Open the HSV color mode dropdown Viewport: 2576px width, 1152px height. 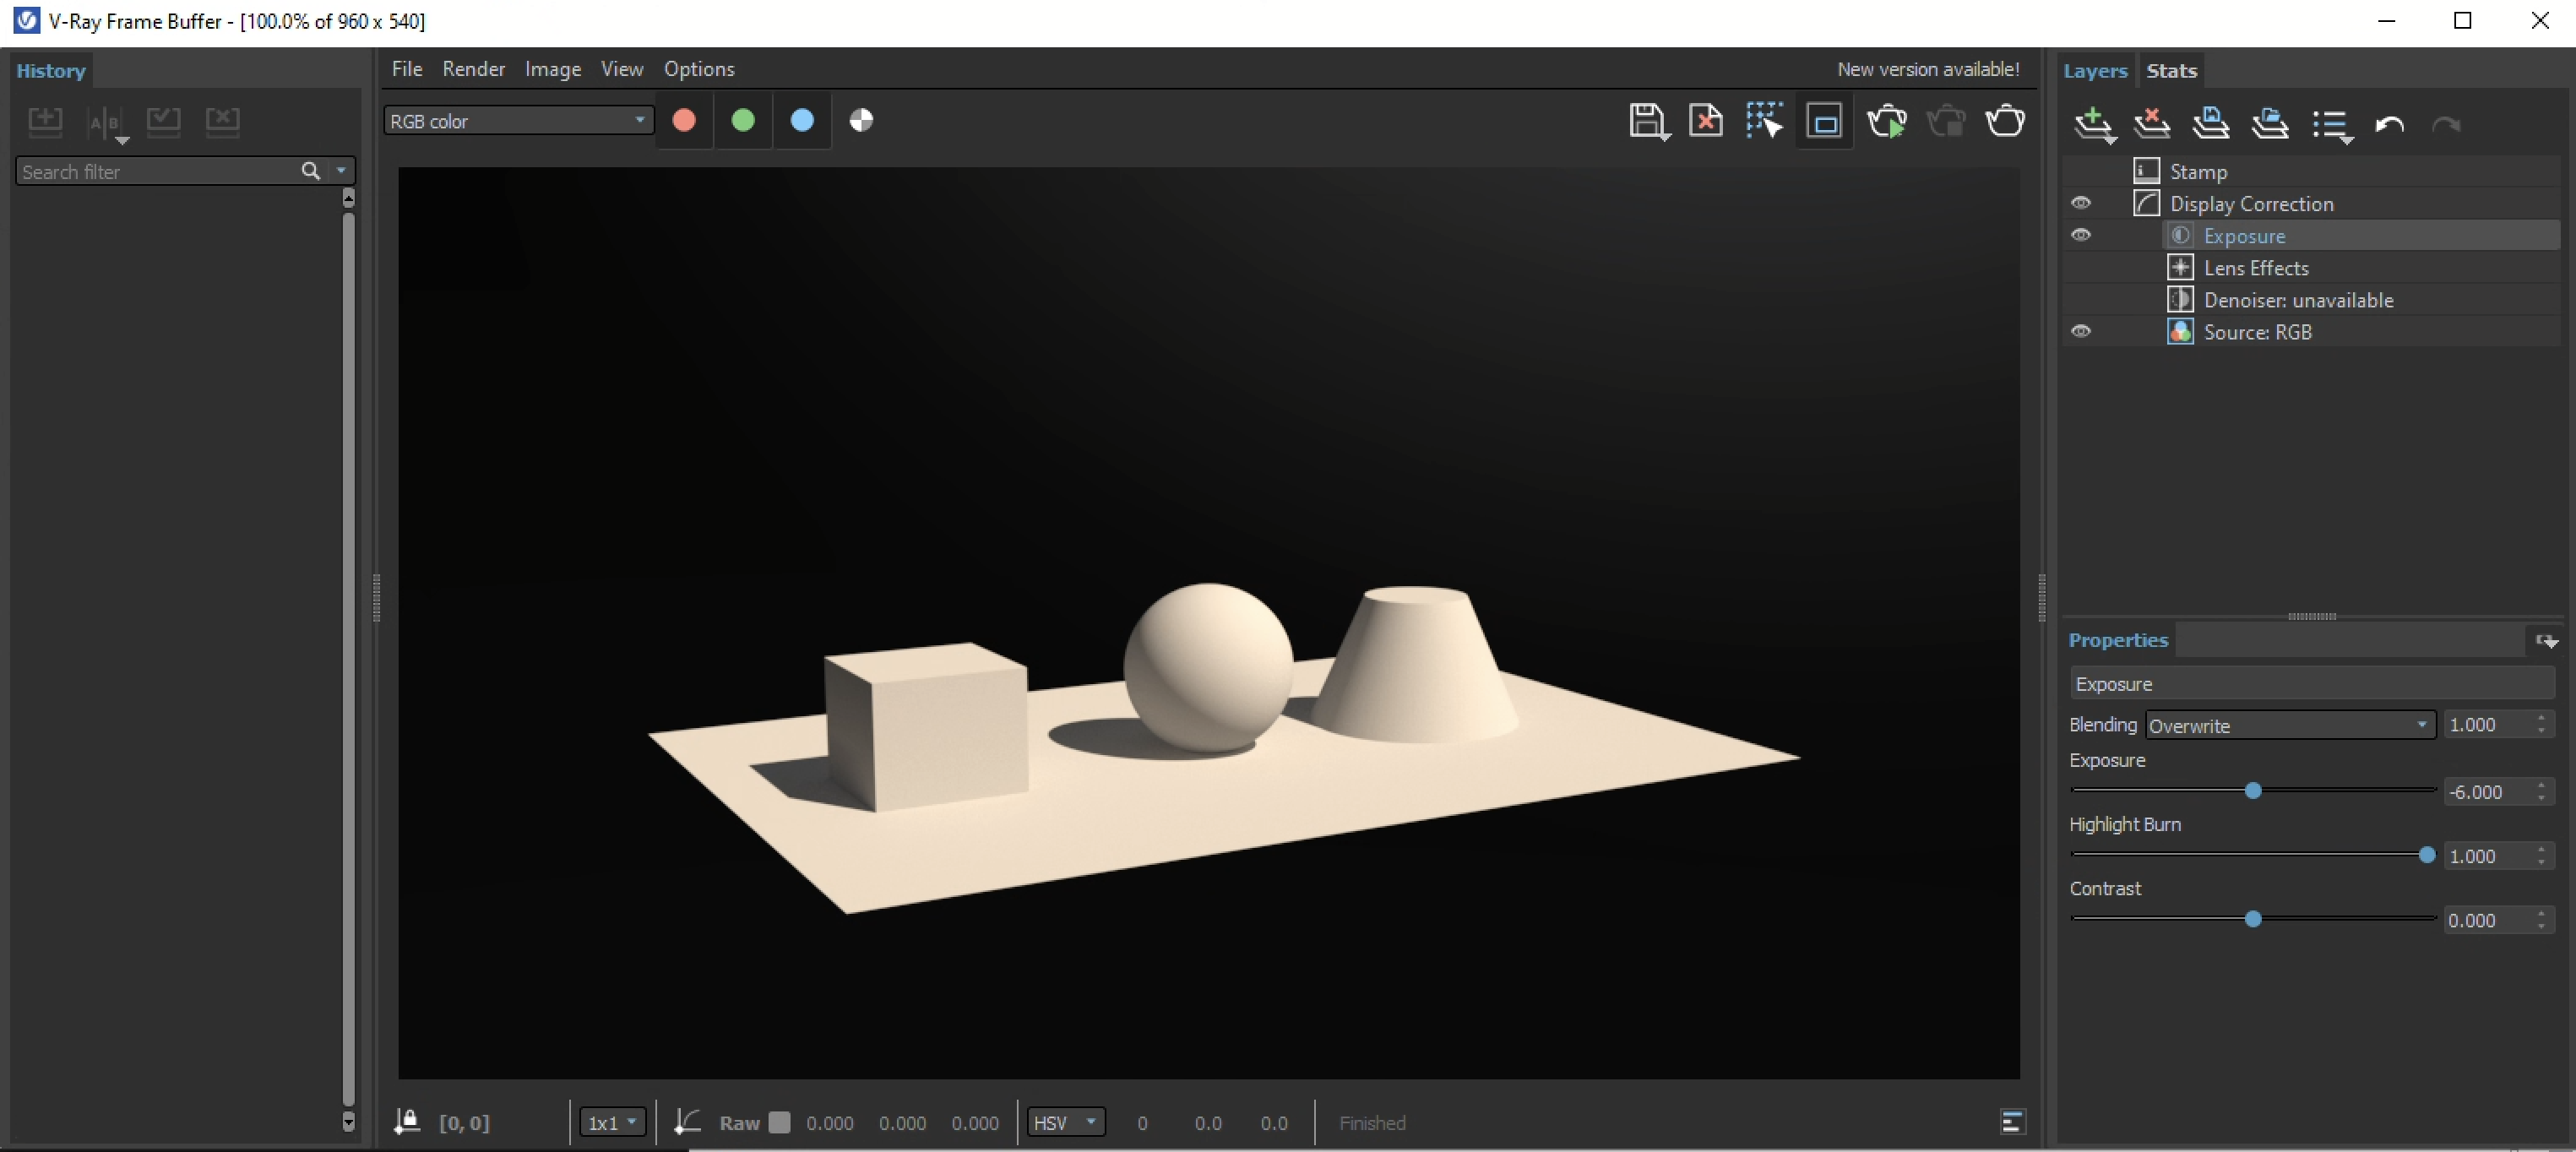pos(1066,1122)
